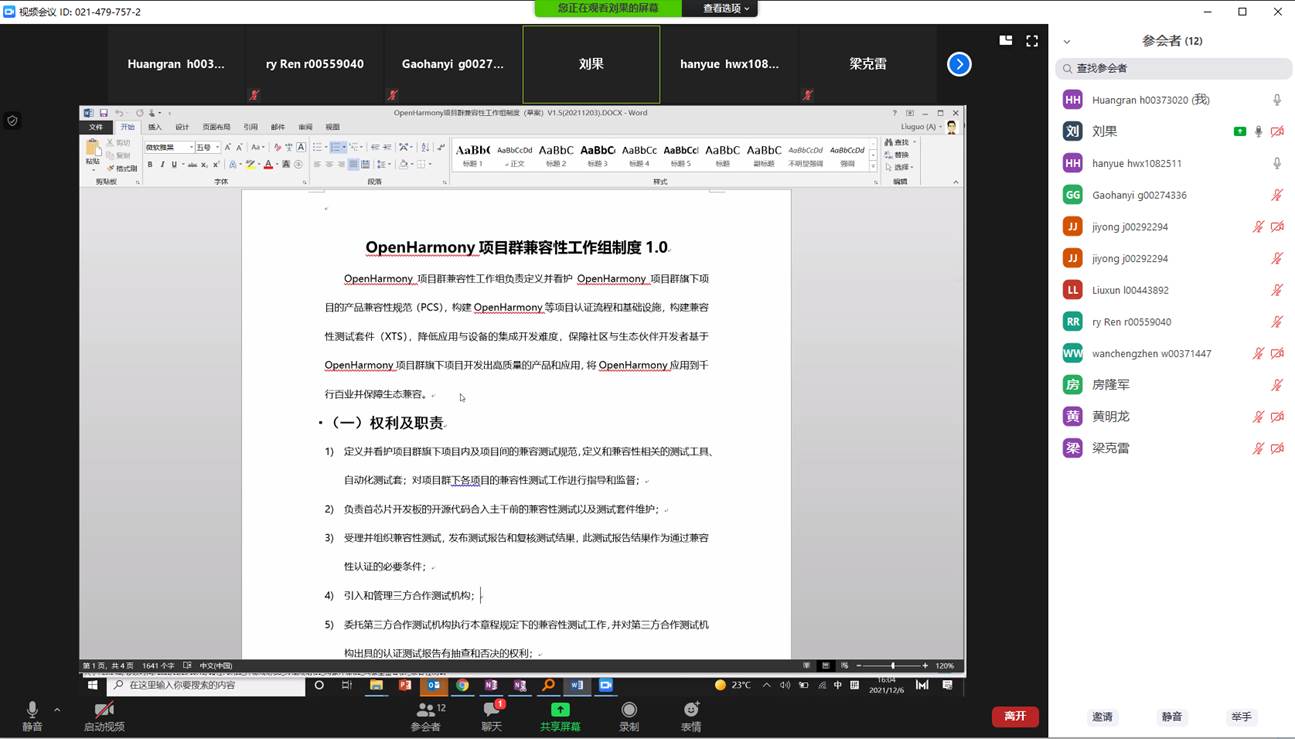Click the Chrome icon in the shared taskbar

(462, 685)
